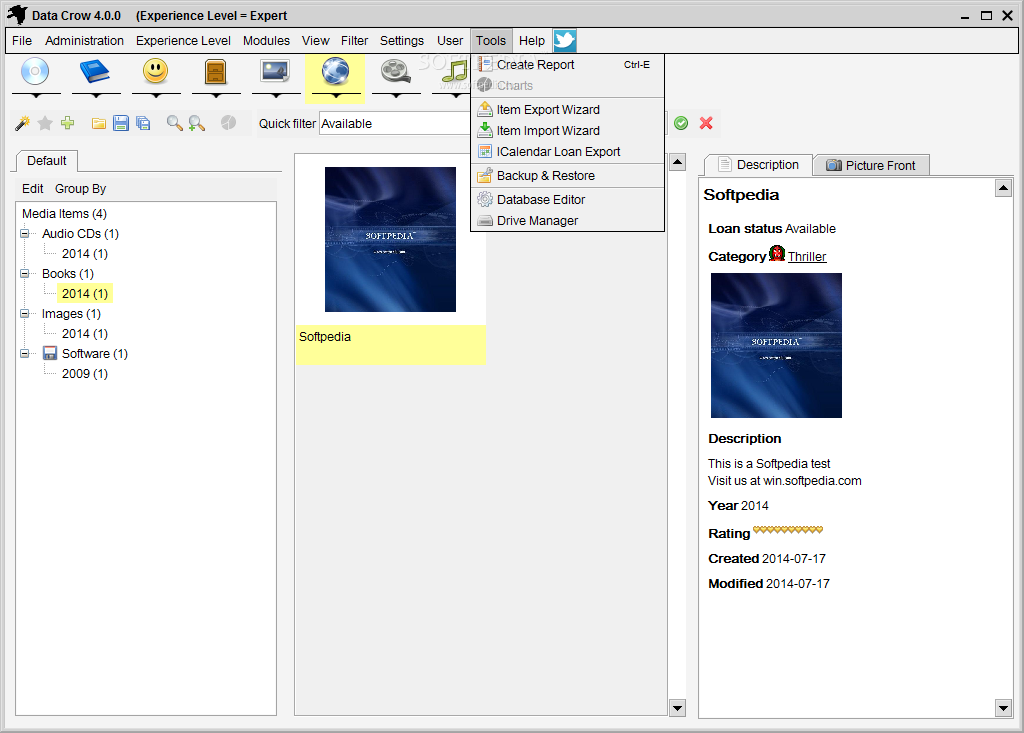Select the wooden cabinet Container module
This screenshot has height=733, width=1024.
click(x=216, y=72)
